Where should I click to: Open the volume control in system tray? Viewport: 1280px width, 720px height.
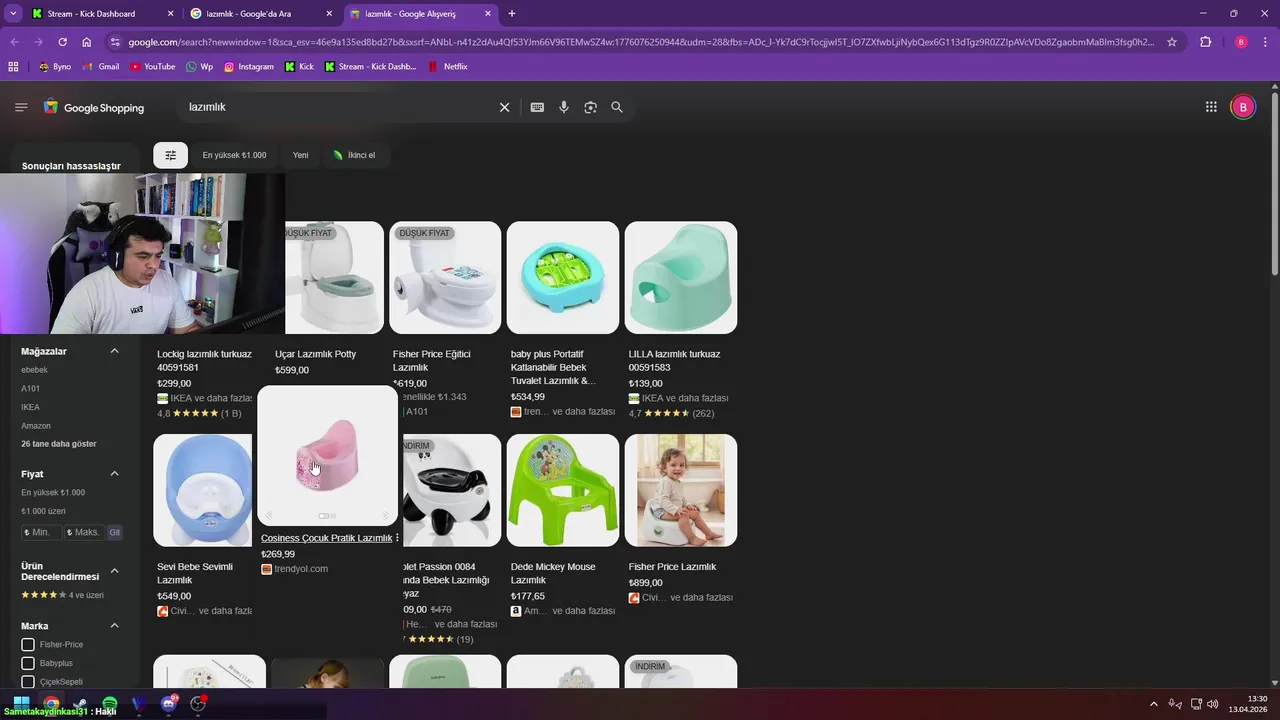[1213, 704]
